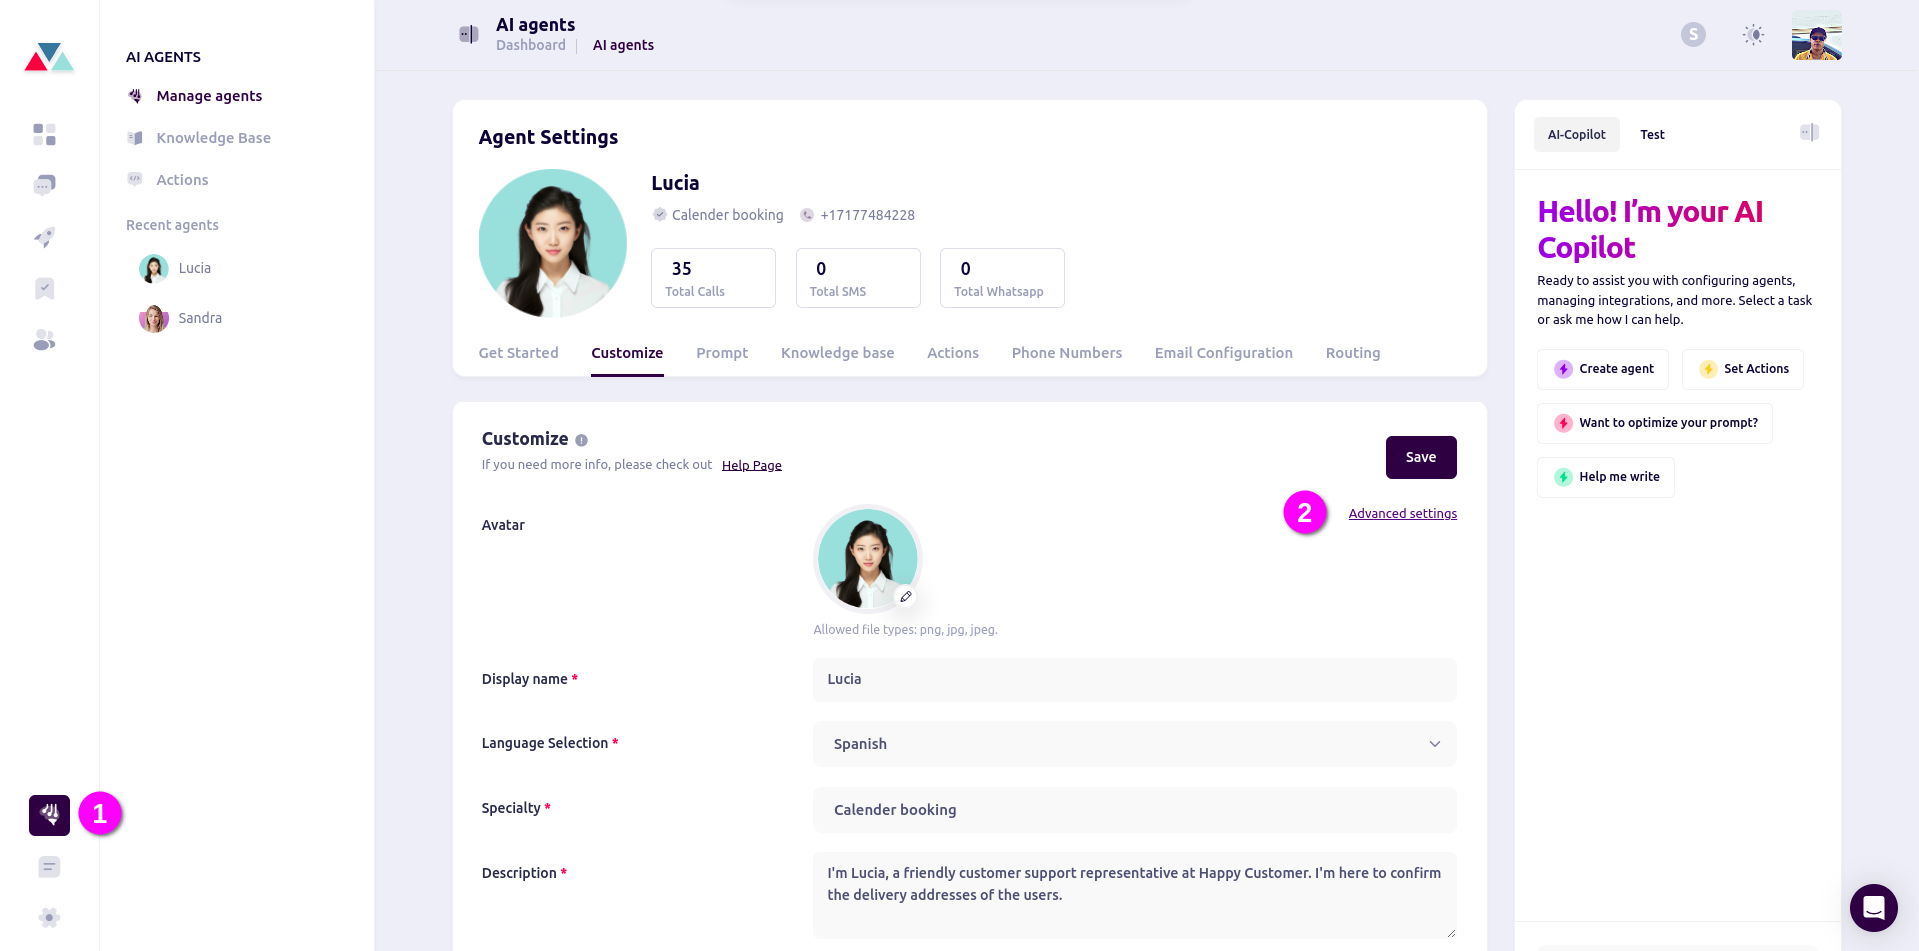This screenshot has height=951, width=1919.
Task: Click the AI agents breadcrumb
Action: [623, 45]
